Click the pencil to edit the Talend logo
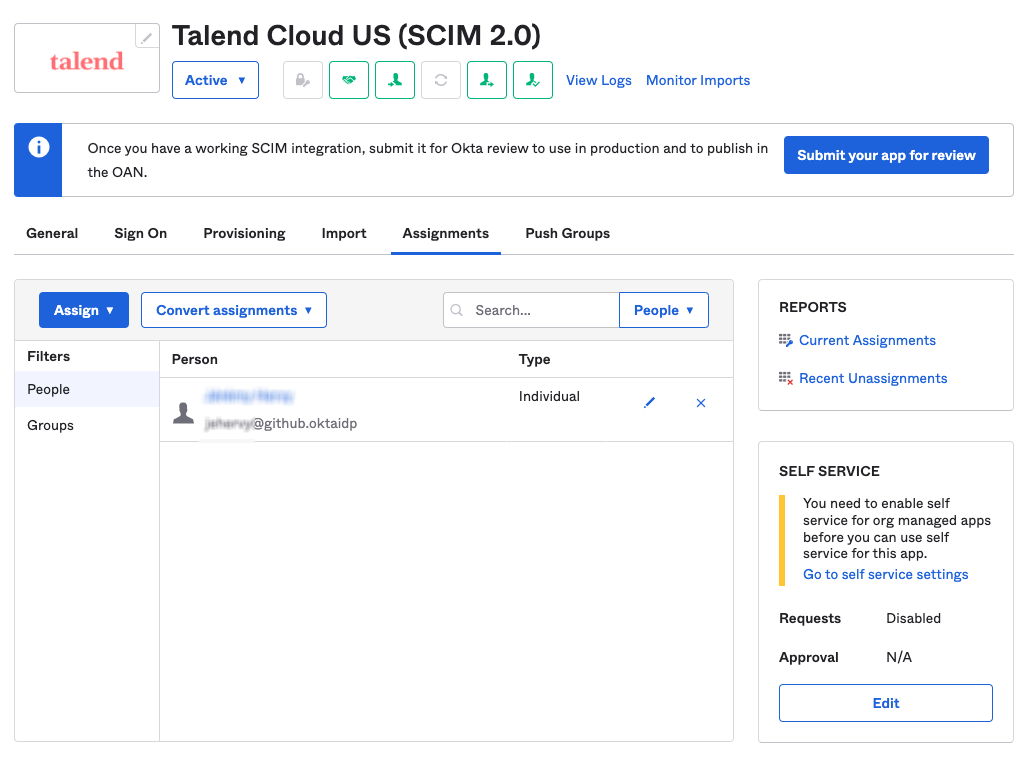1032x758 pixels. pos(147,35)
